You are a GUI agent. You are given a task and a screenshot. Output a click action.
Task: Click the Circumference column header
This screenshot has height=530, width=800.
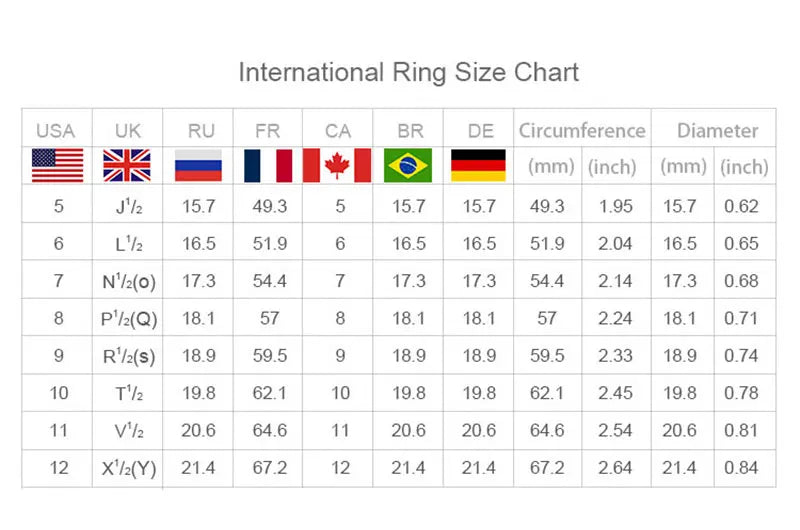[582, 131]
